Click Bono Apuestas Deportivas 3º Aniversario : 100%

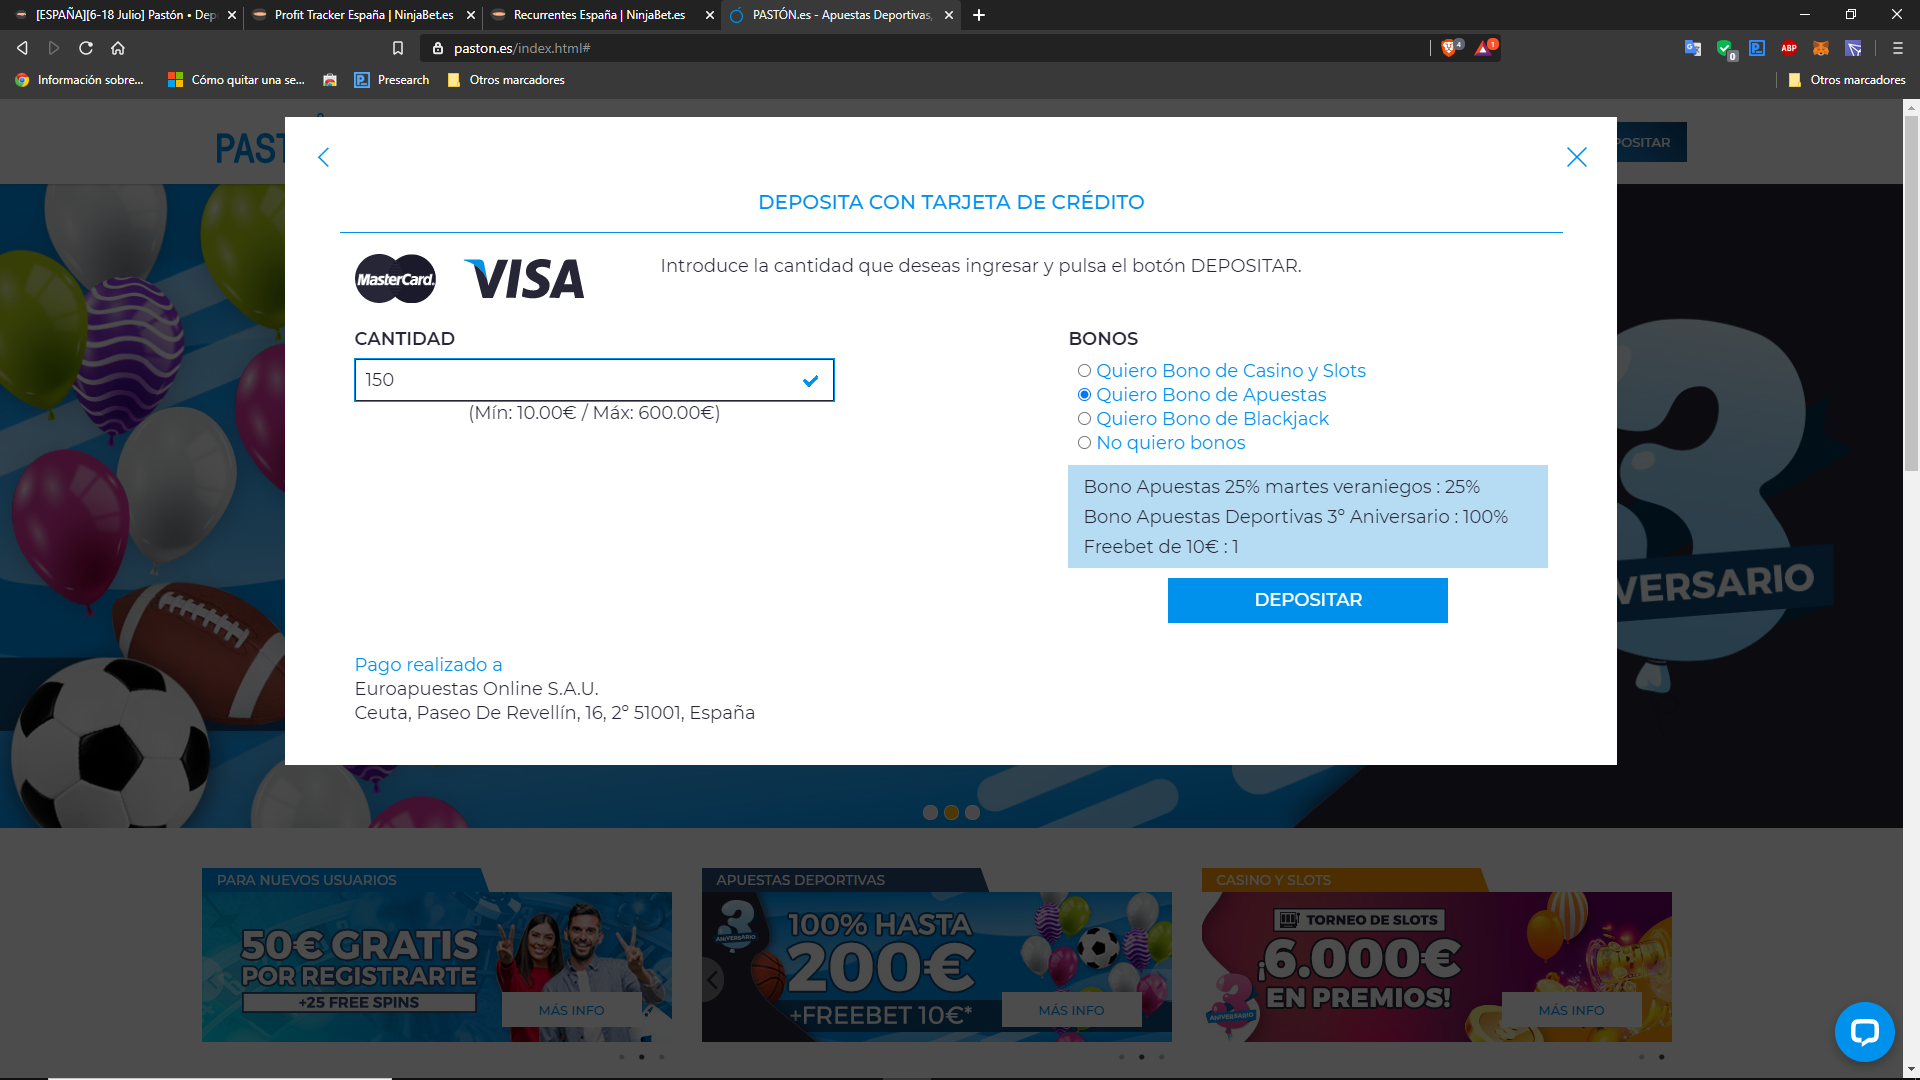(1295, 517)
